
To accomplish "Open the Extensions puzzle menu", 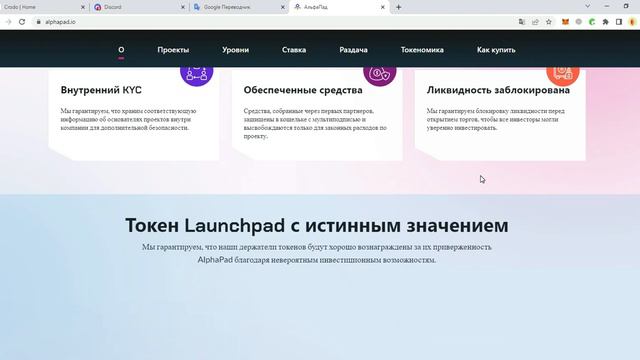I will point(605,22).
